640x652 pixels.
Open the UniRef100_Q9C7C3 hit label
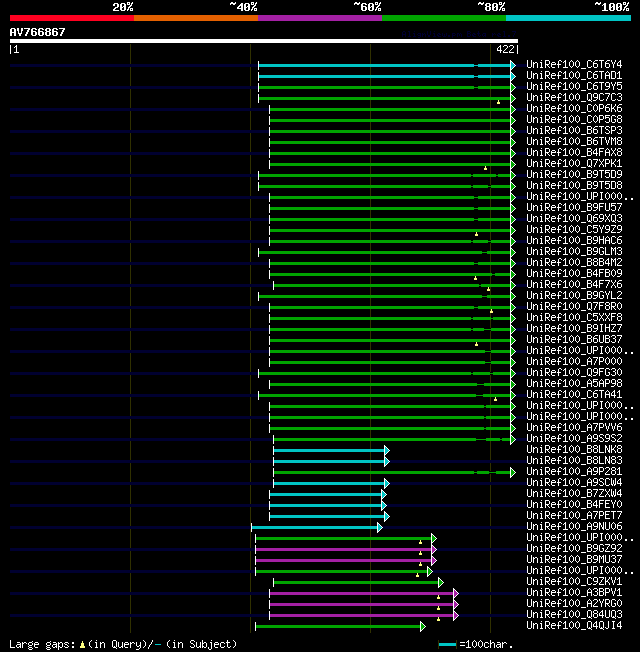point(574,98)
